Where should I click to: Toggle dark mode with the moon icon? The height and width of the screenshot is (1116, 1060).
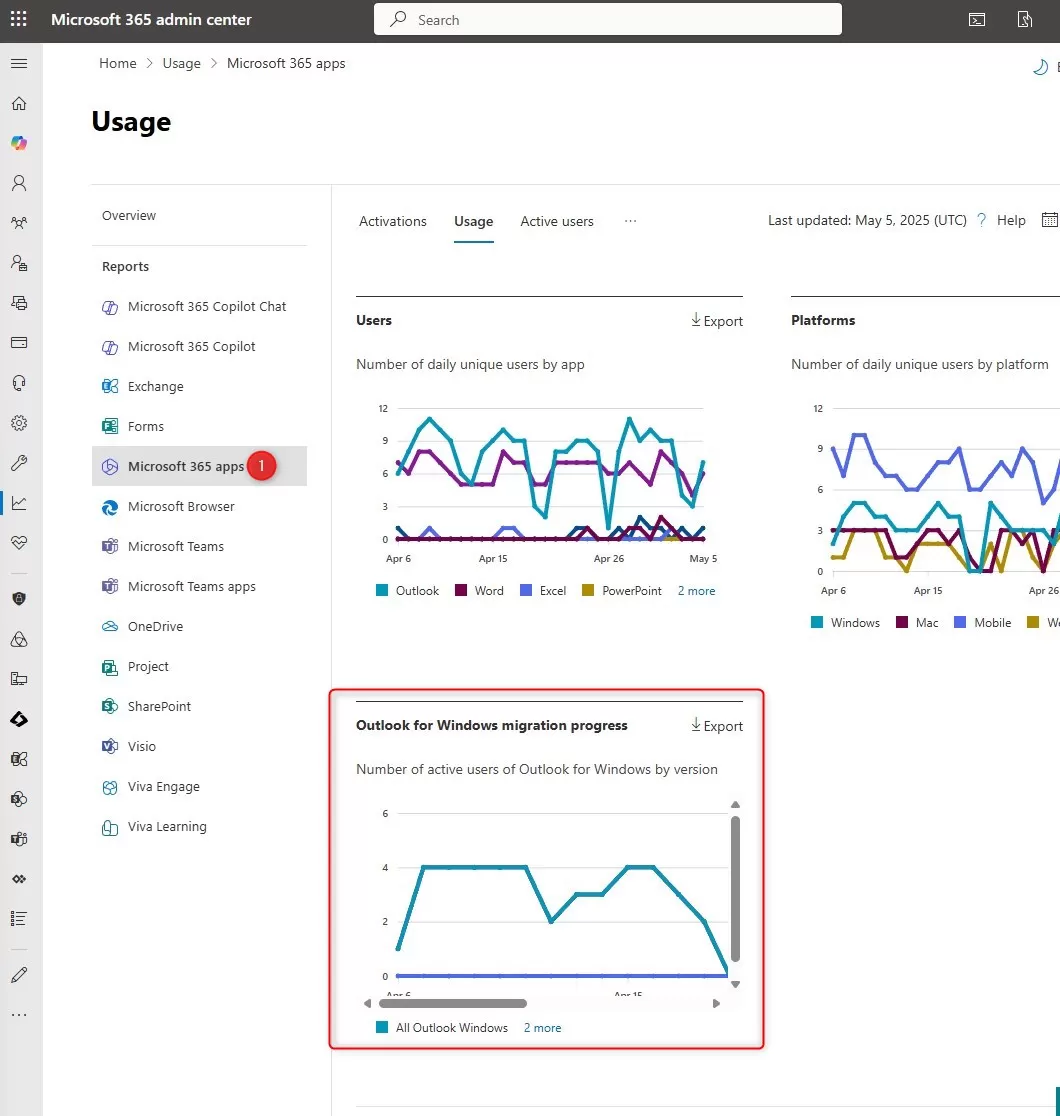(x=1040, y=67)
